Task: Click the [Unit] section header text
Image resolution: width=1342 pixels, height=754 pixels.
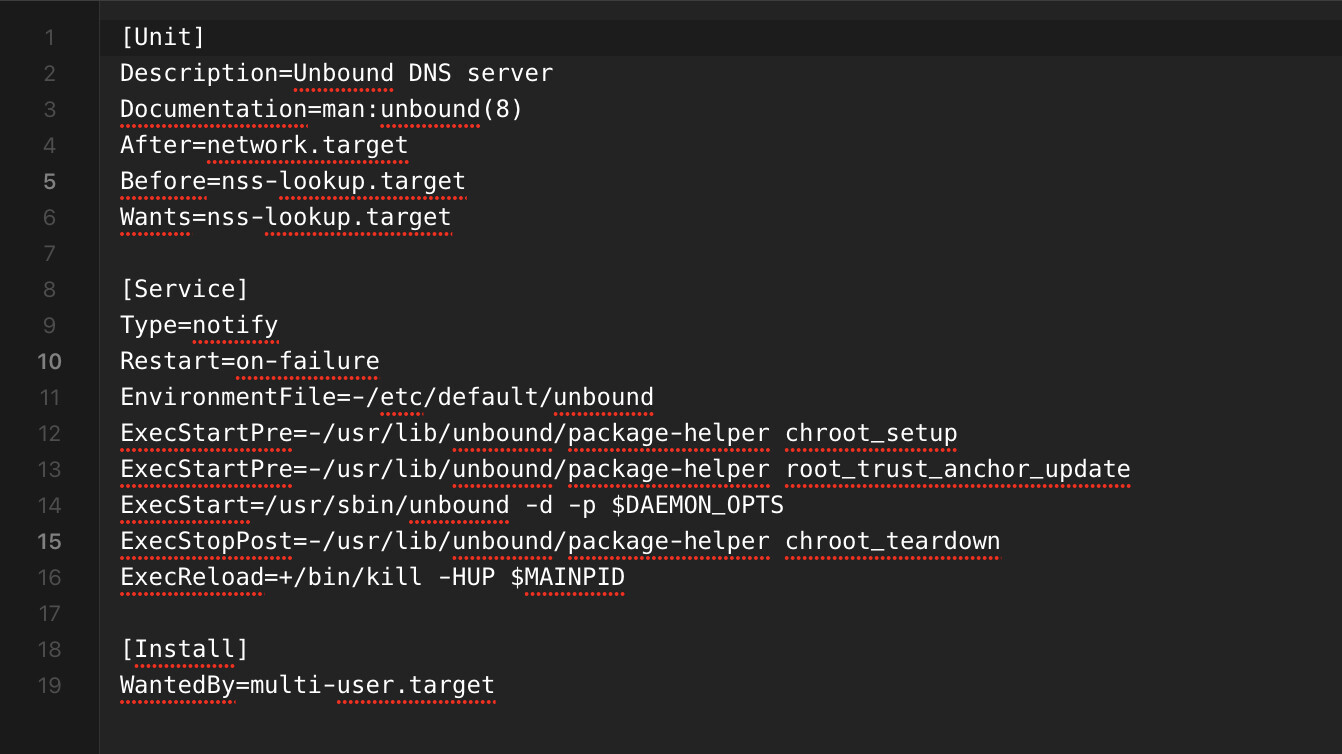Action: 162,37
